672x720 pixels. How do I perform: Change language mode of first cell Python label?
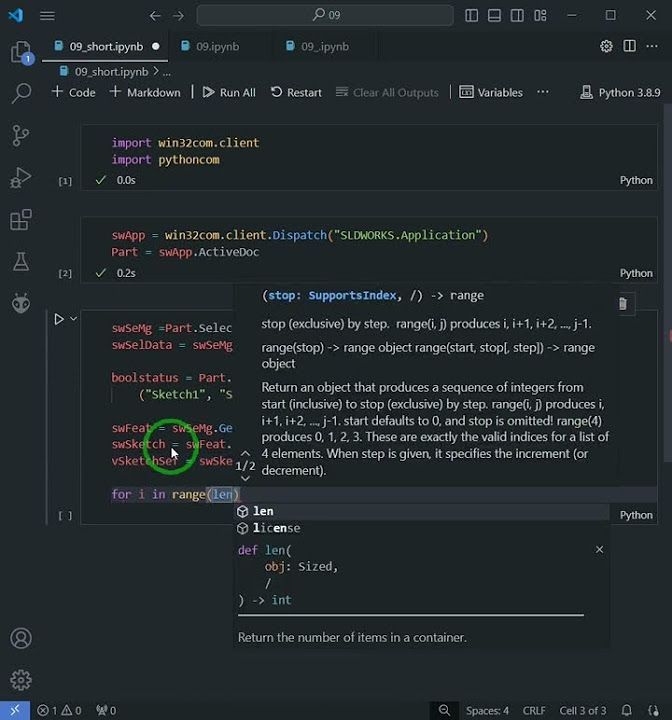tap(636, 180)
